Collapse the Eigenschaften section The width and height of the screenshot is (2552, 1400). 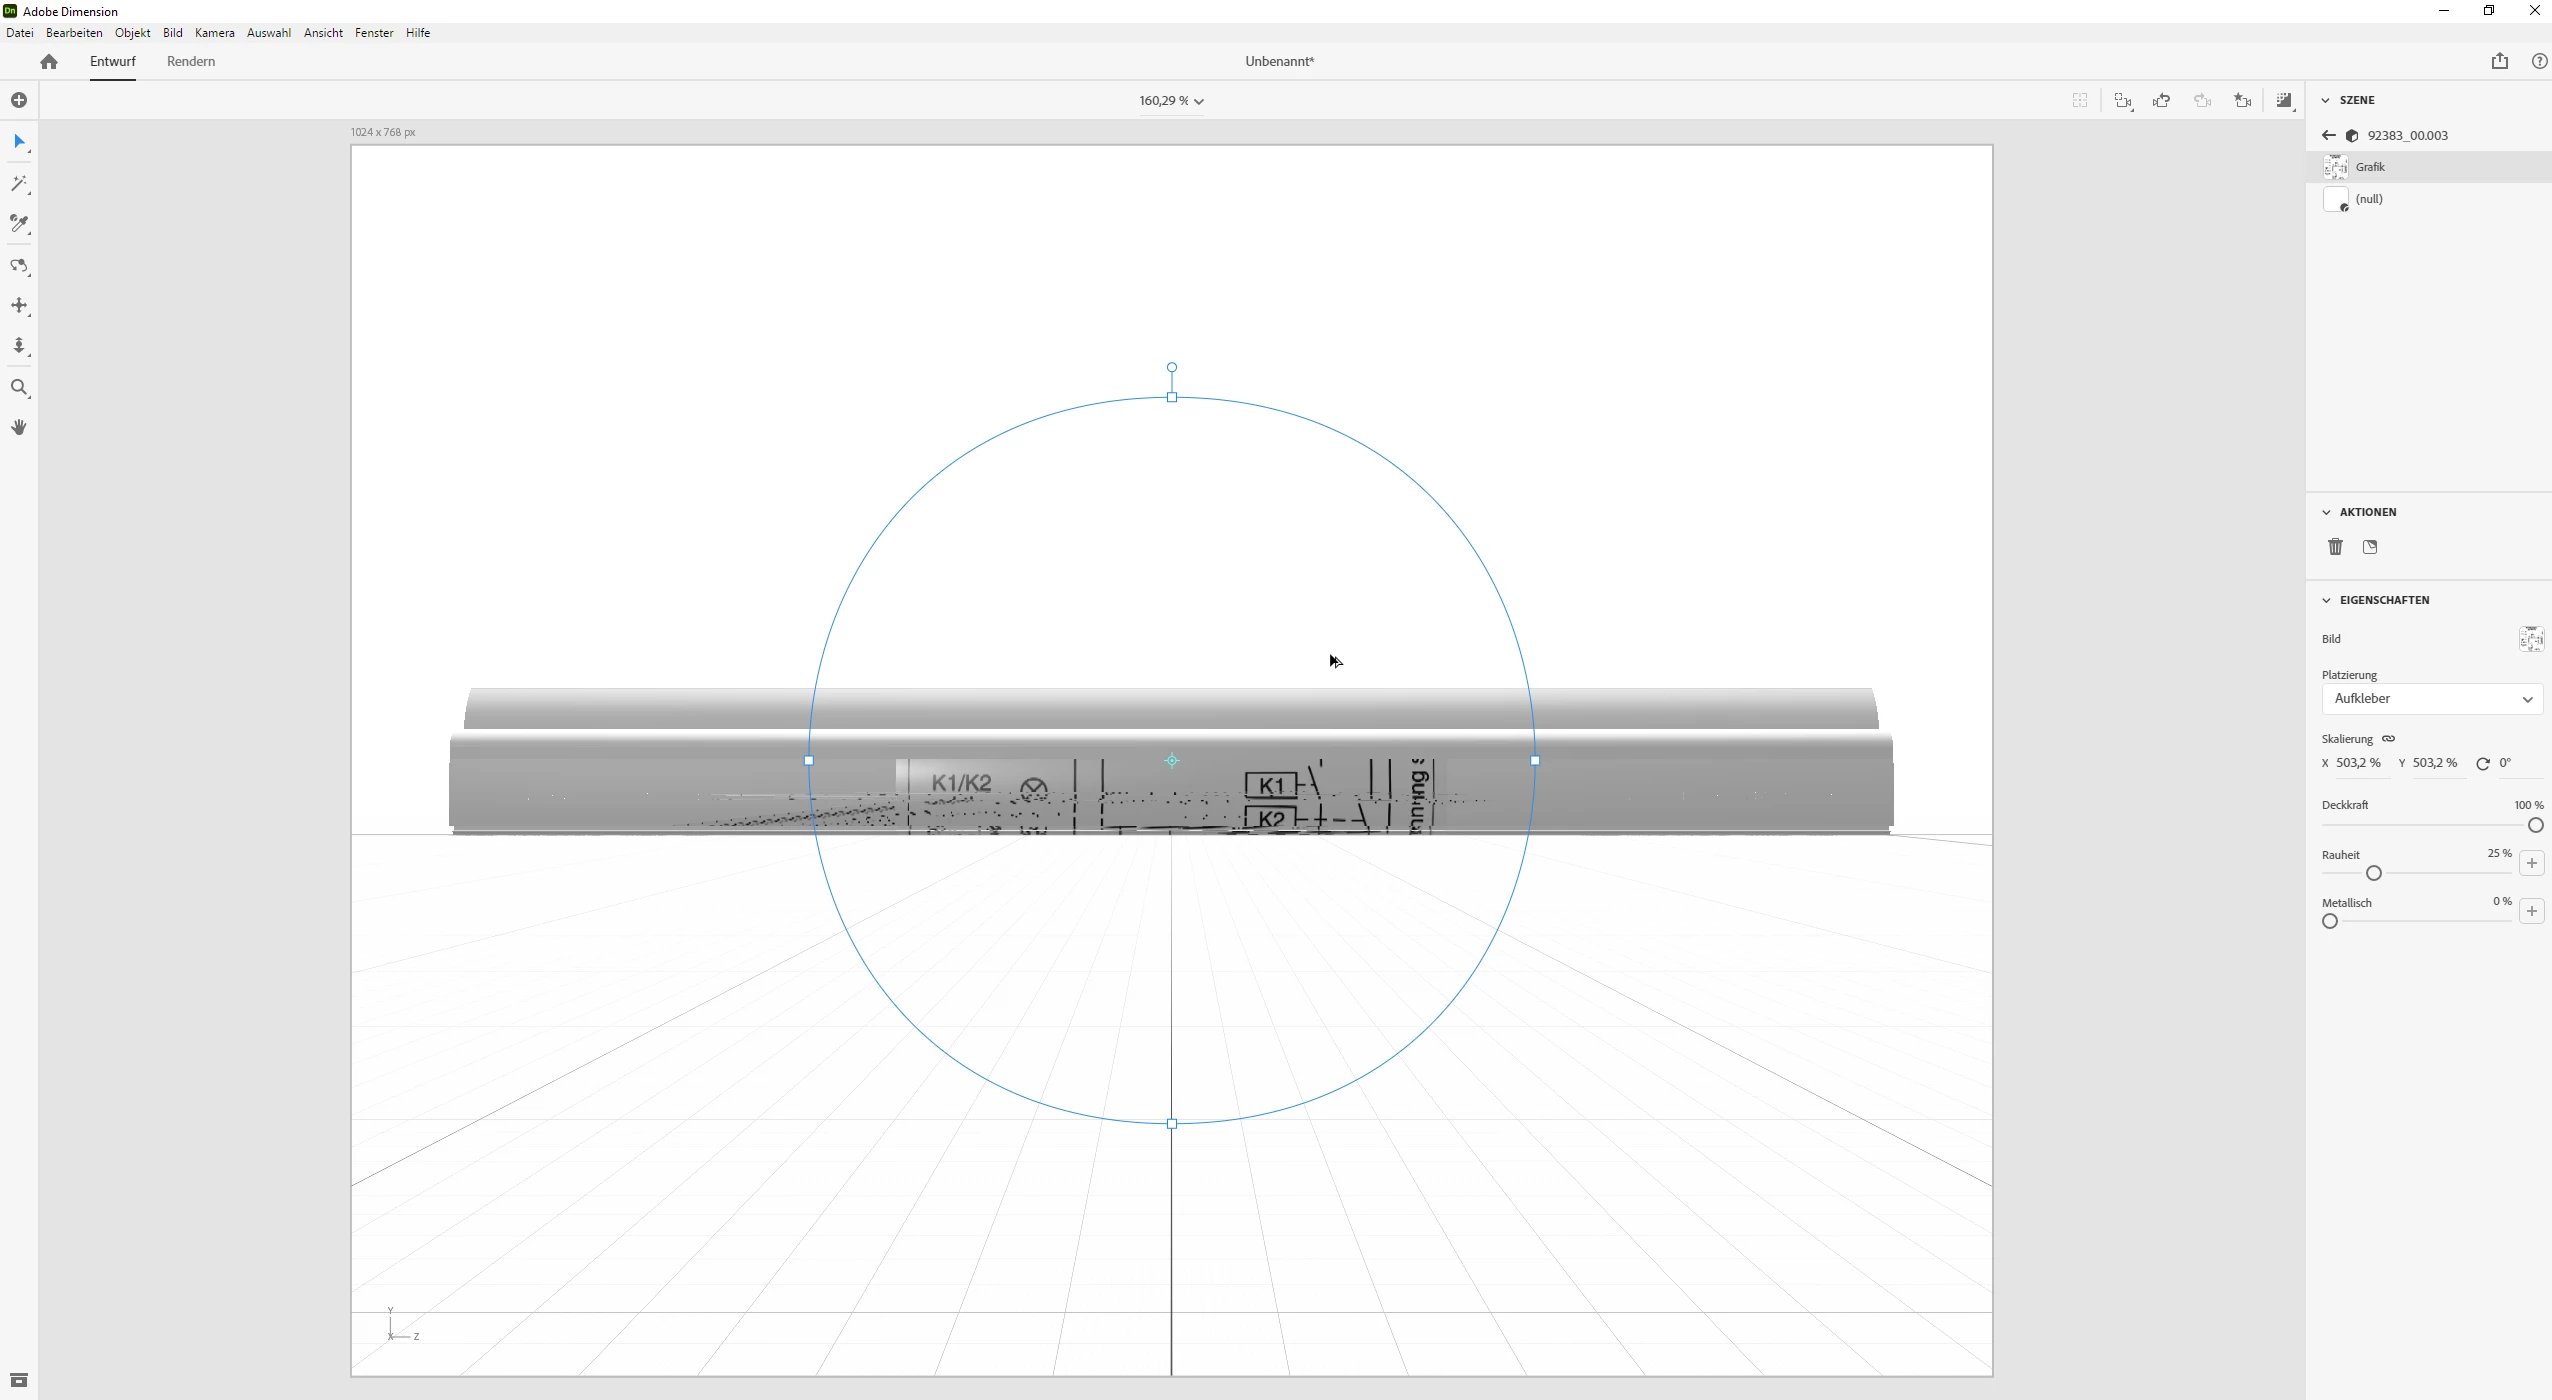point(2326,600)
